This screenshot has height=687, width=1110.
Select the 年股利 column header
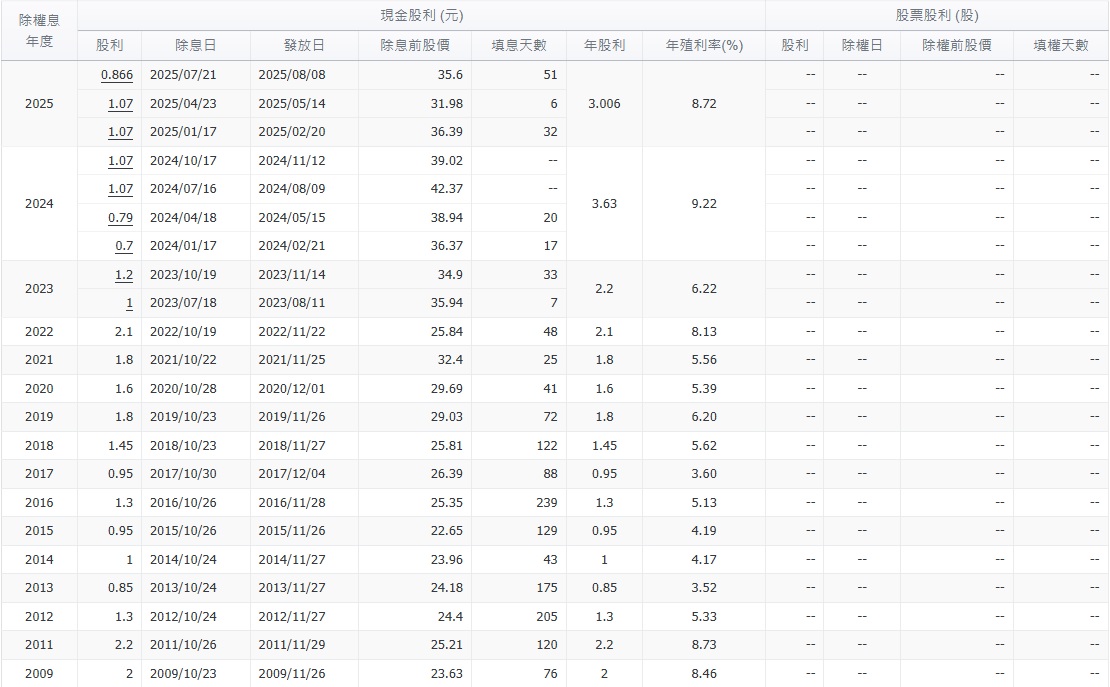[x=604, y=45]
